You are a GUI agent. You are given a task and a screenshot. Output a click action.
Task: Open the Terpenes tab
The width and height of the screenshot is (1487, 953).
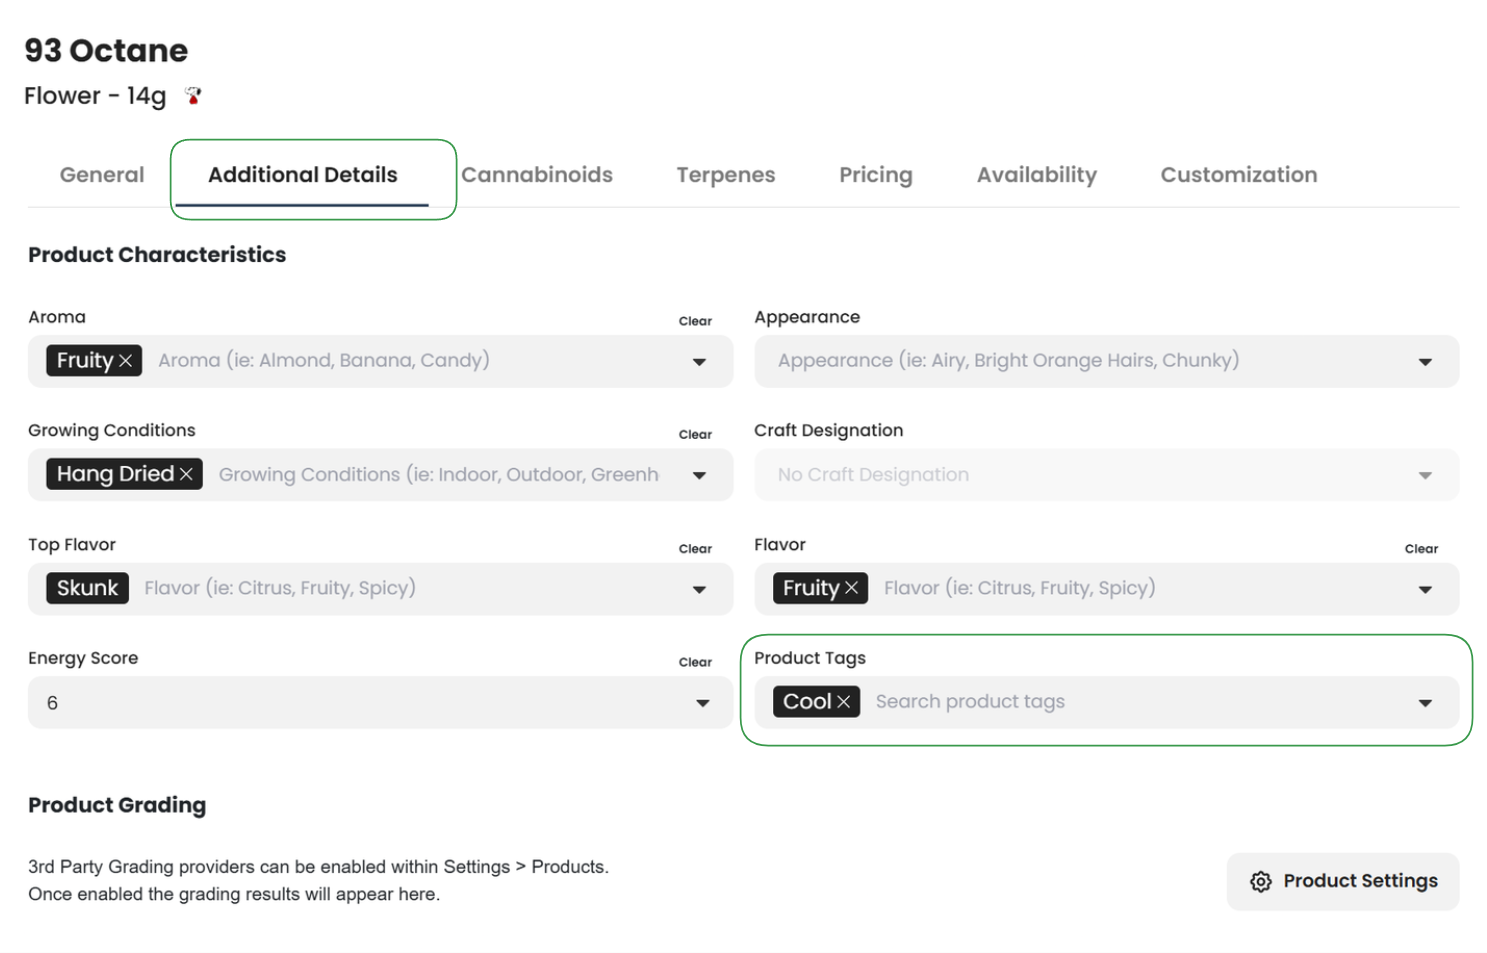[x=725, y=175]
